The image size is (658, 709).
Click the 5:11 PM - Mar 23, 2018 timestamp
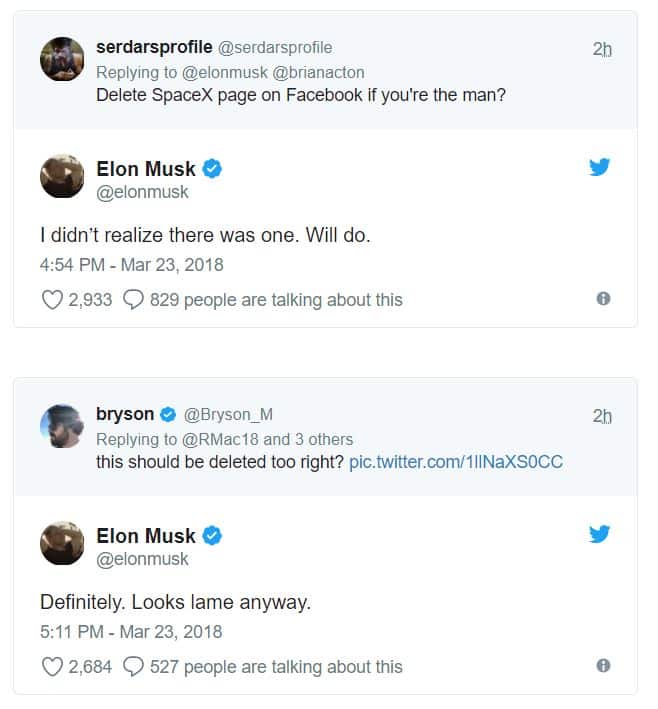click(131, 632)
